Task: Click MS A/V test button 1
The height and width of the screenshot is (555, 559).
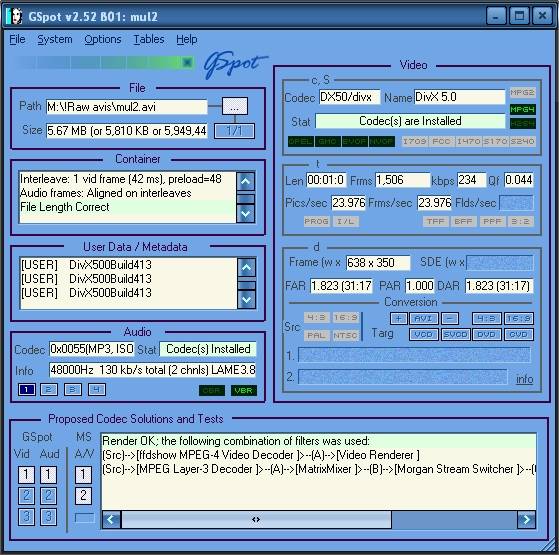Action: coord(83,474)
